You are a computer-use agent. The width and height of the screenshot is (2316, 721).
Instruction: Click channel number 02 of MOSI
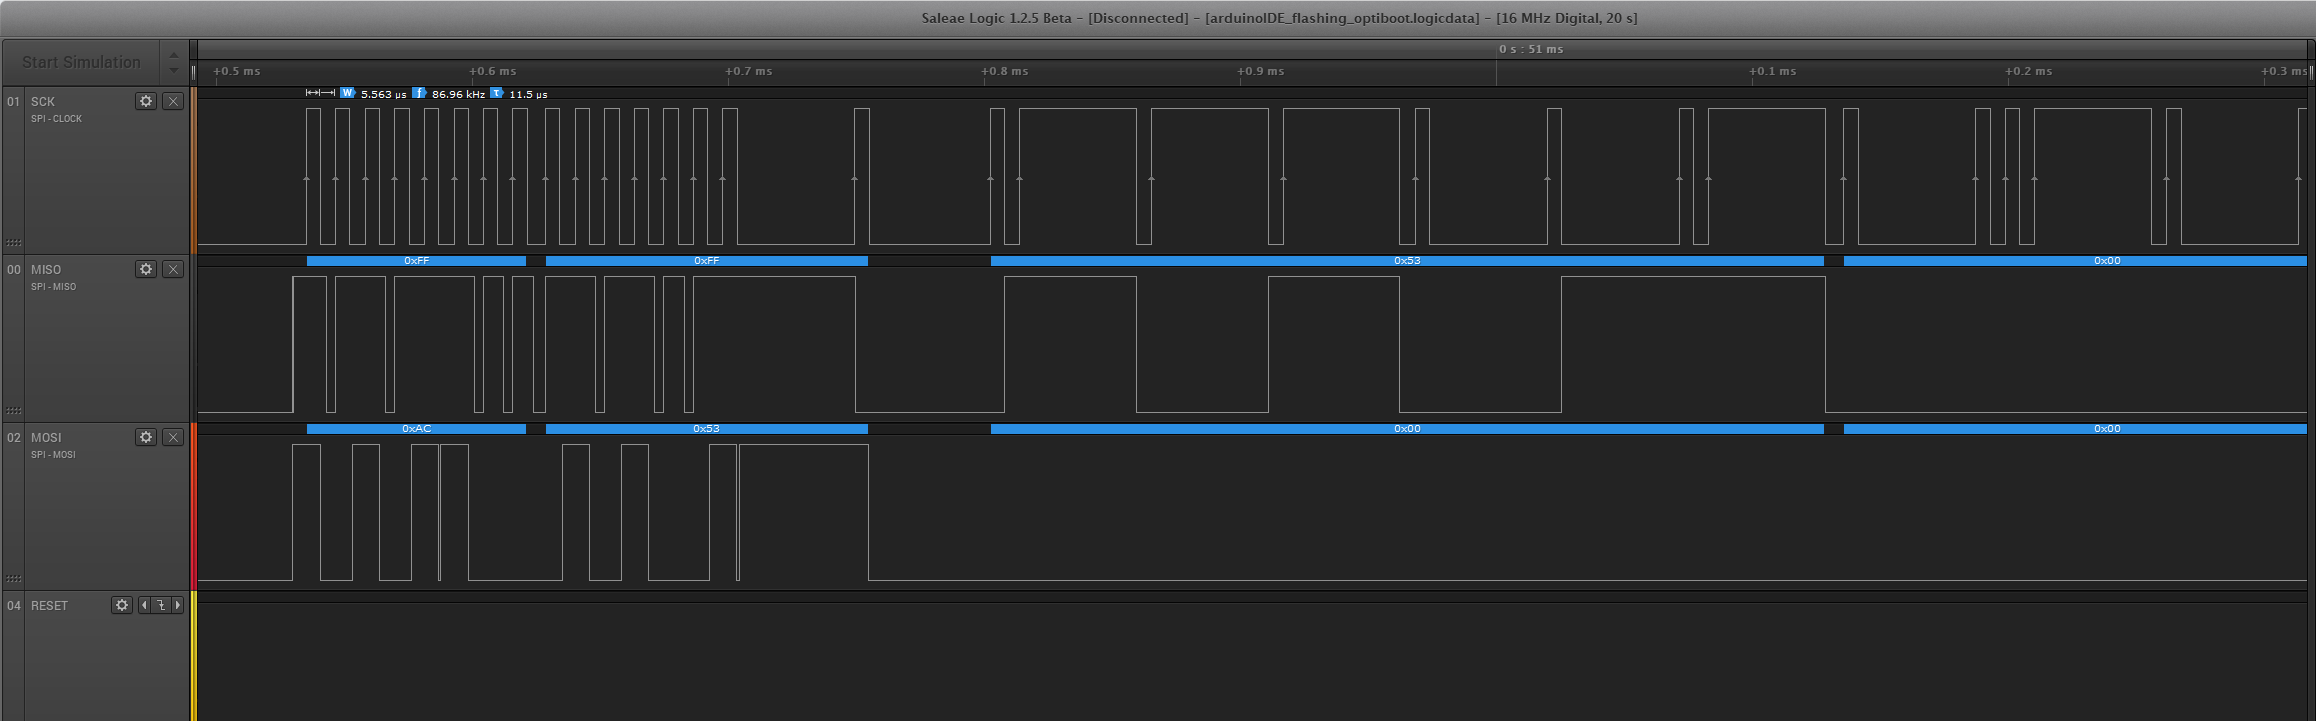tap(14, 438)
